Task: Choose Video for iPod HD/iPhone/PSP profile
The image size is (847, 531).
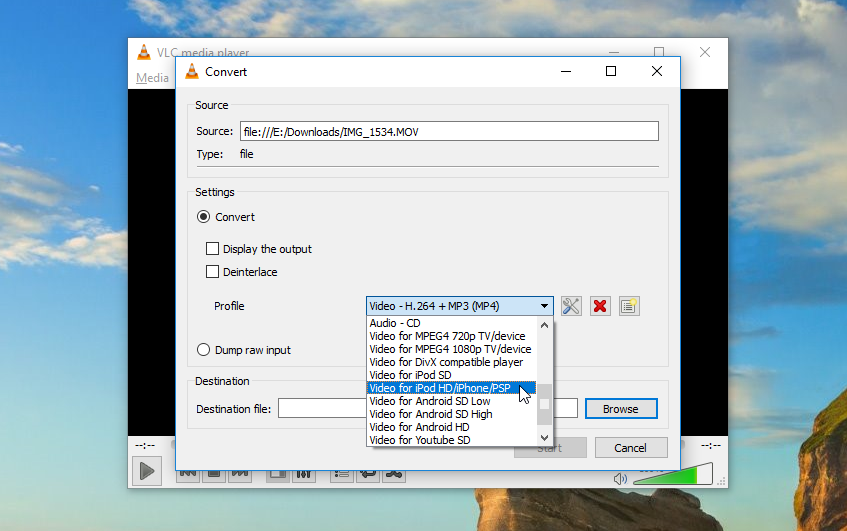Action: tap(452, 388)
